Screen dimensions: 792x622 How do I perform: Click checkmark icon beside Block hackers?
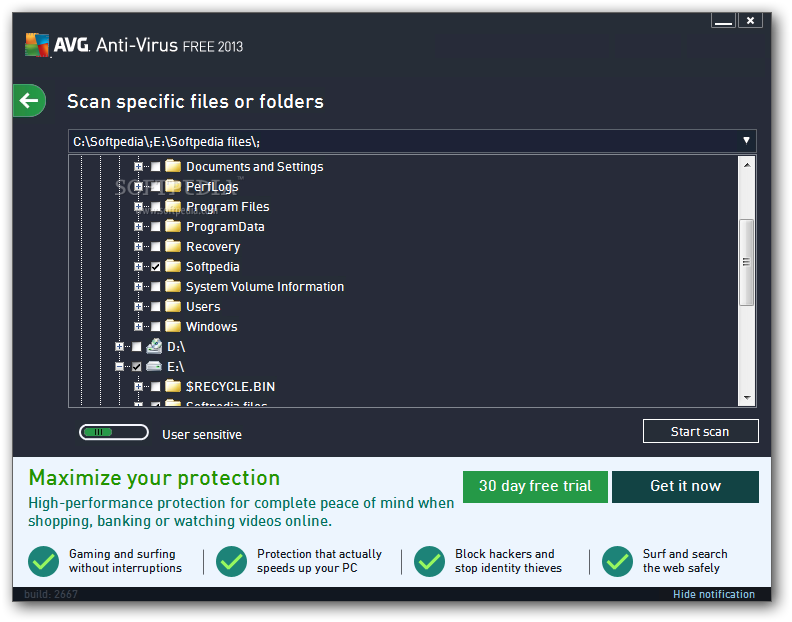point(429,561)
